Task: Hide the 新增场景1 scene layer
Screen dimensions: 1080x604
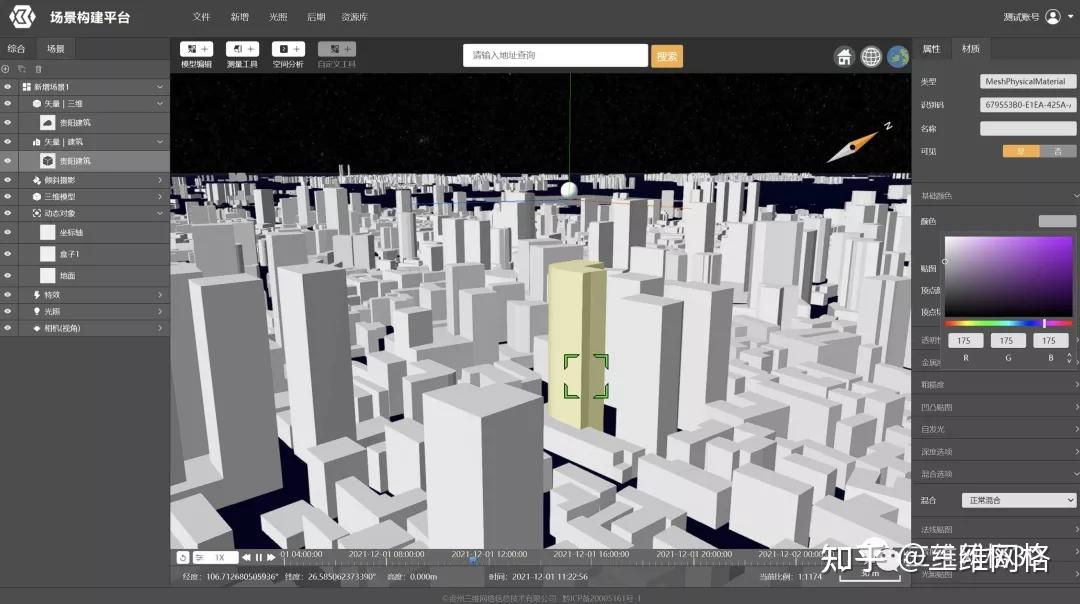Action: [8, 87]
